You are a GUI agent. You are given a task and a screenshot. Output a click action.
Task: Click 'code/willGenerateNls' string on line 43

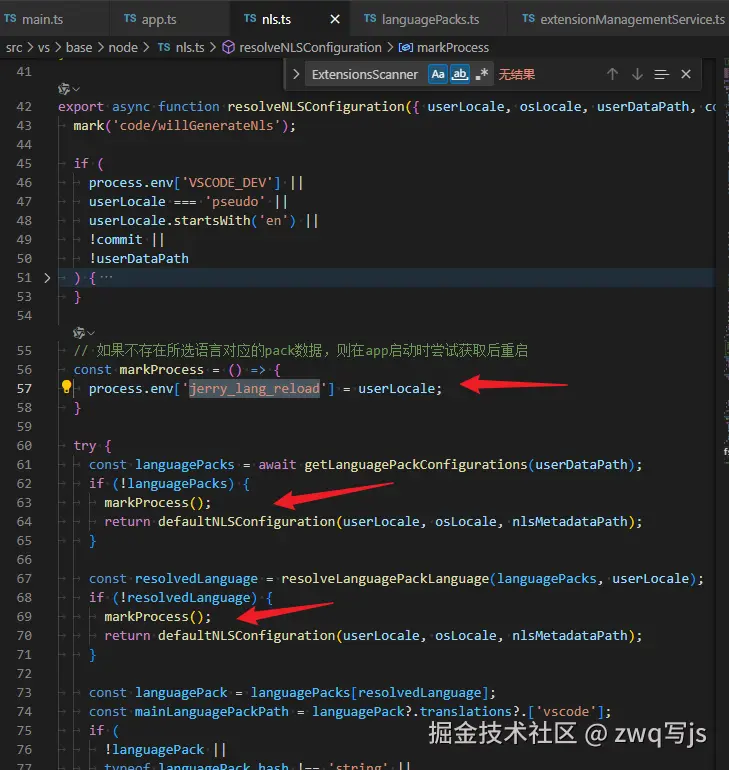[196, 126]
